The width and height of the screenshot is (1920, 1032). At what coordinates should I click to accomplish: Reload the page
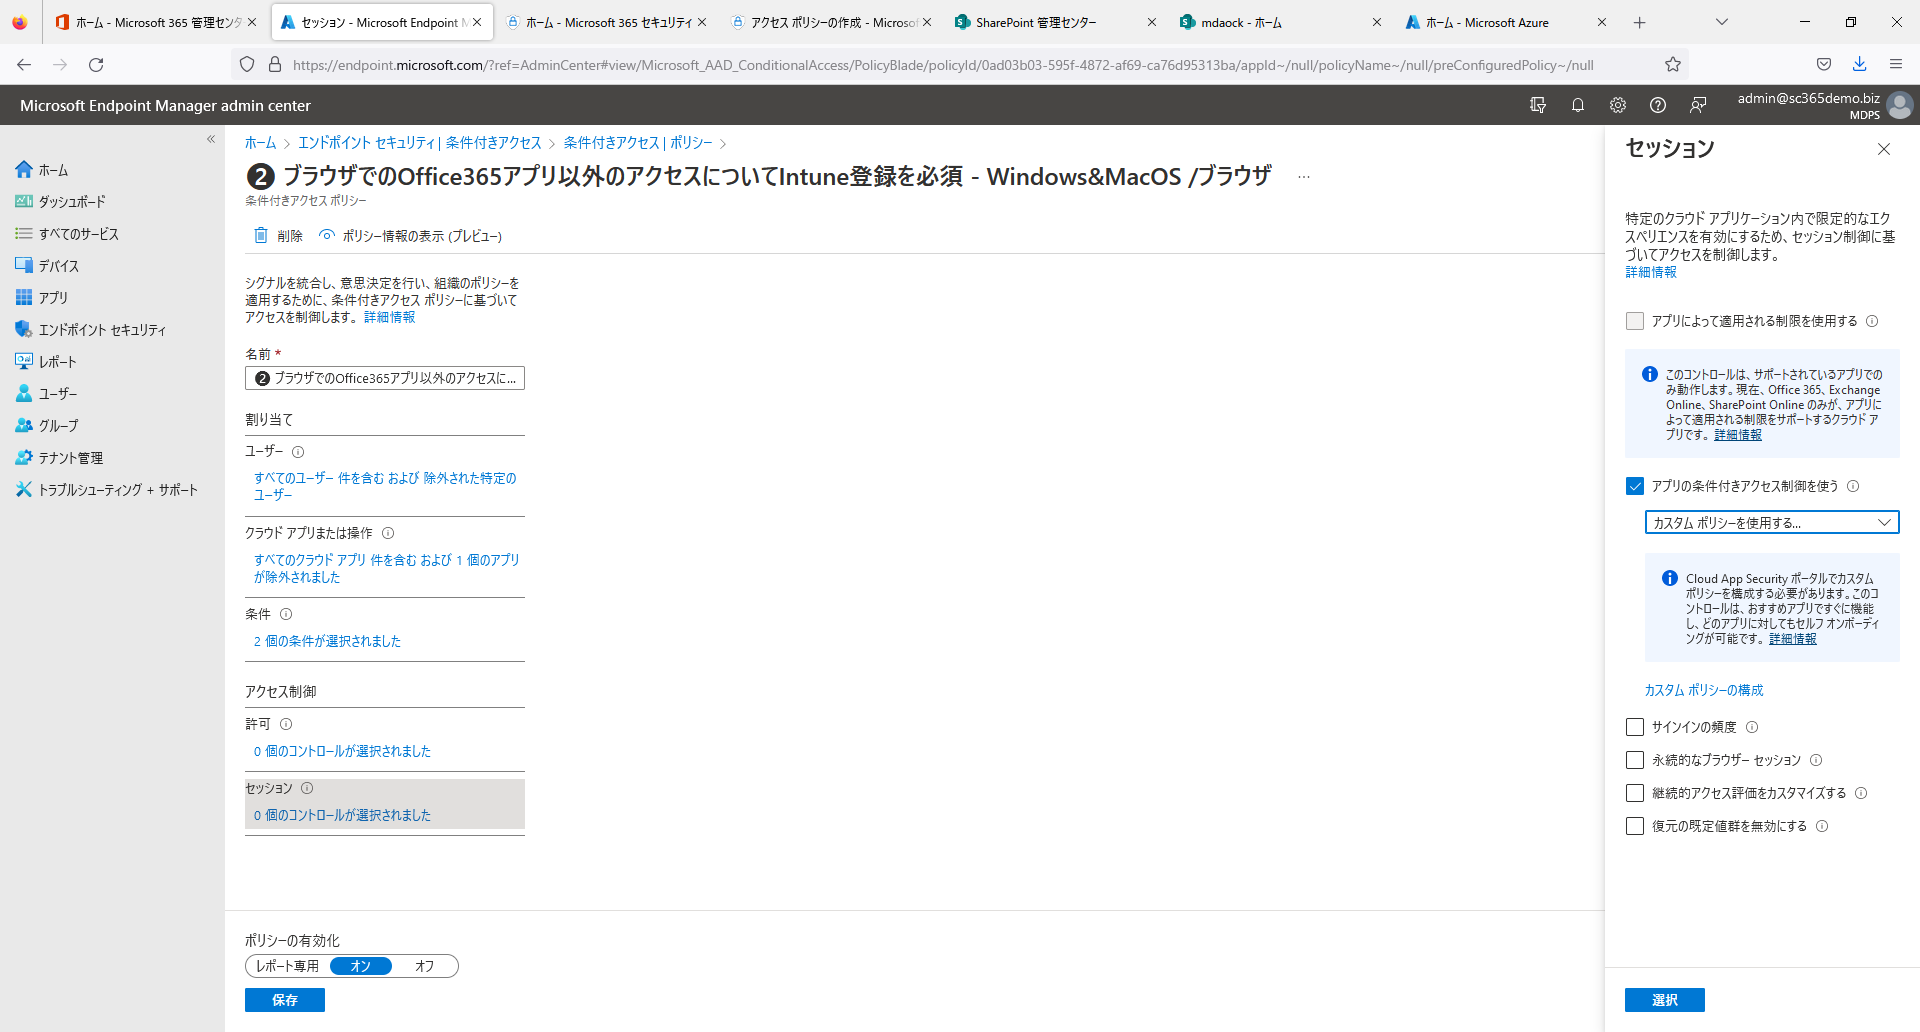(x=96, y=65)
